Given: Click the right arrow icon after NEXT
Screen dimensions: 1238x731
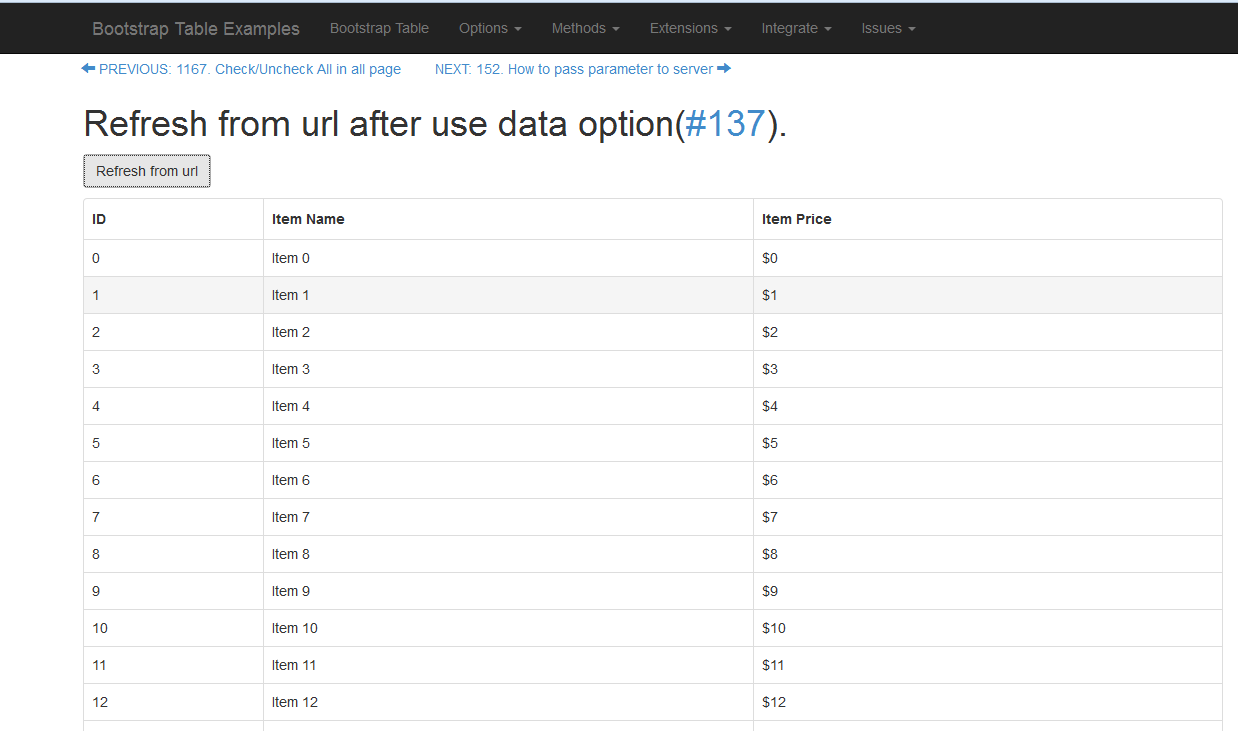Looking at the screenshot, I should coord(724,68).
